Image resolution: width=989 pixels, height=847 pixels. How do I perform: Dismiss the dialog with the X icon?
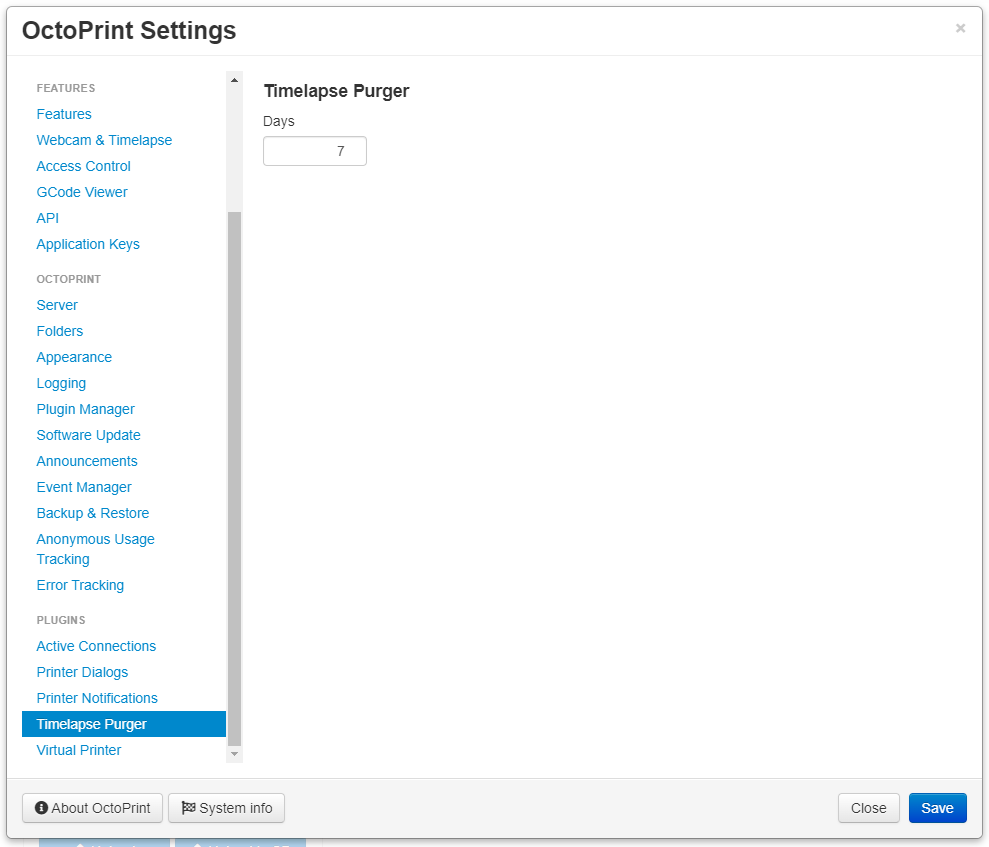tap(960, 28)
